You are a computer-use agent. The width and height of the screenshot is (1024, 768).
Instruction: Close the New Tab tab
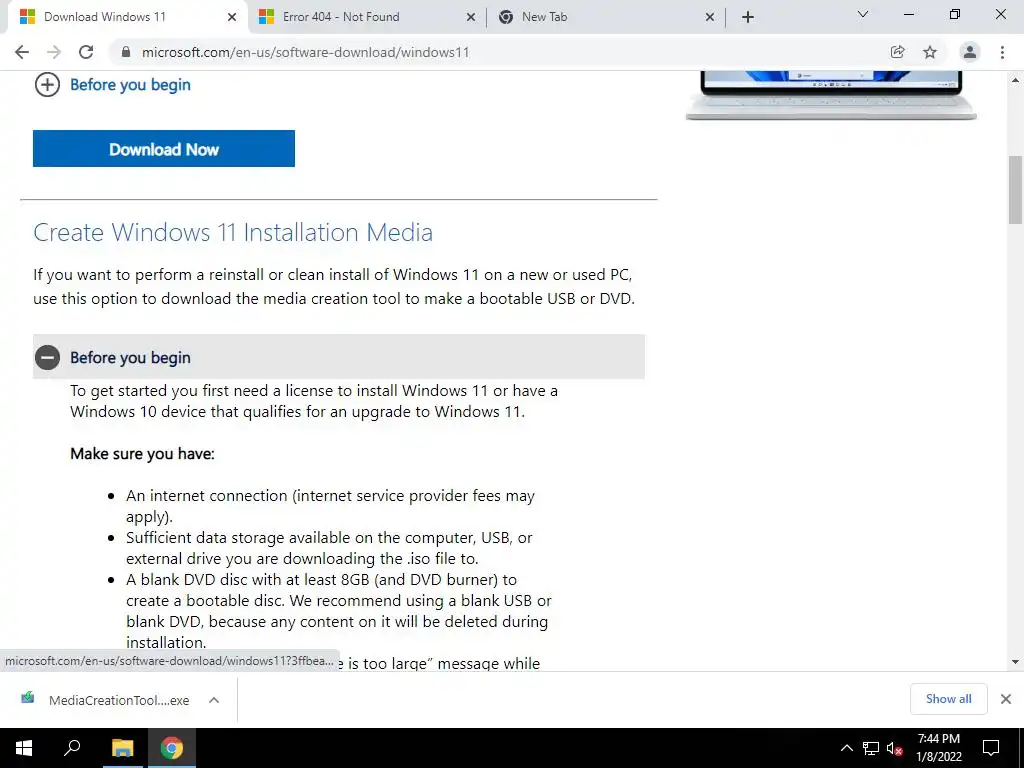pos(710,17)
